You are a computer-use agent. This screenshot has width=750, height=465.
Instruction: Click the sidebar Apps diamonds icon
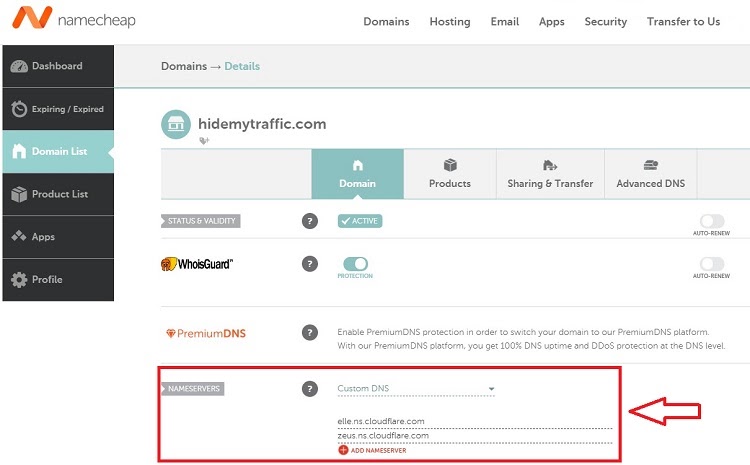[19, 236]
